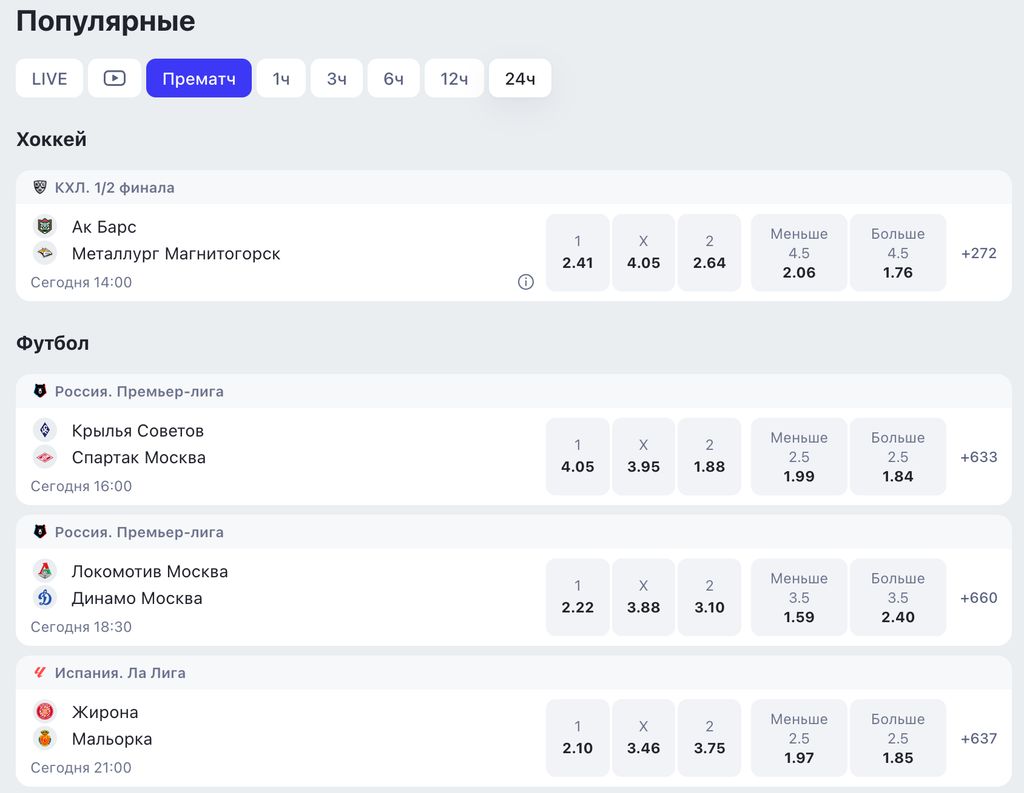Screen dimensions: 1024x793
Task: Pick Меньше 2.5 at 1.99
Action: 799,457
